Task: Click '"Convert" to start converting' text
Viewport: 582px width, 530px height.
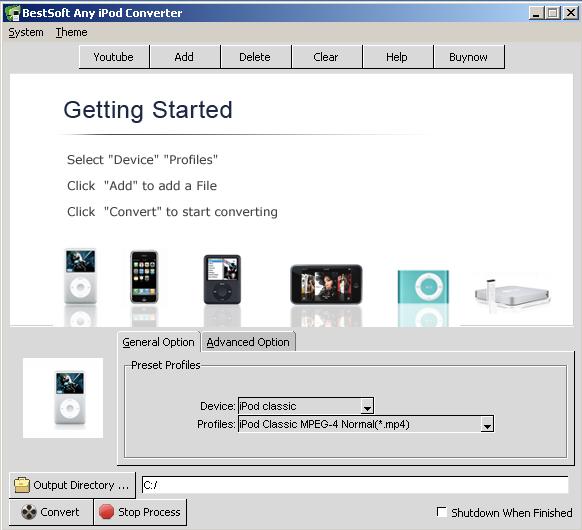Action: click(x=191, y=212)
